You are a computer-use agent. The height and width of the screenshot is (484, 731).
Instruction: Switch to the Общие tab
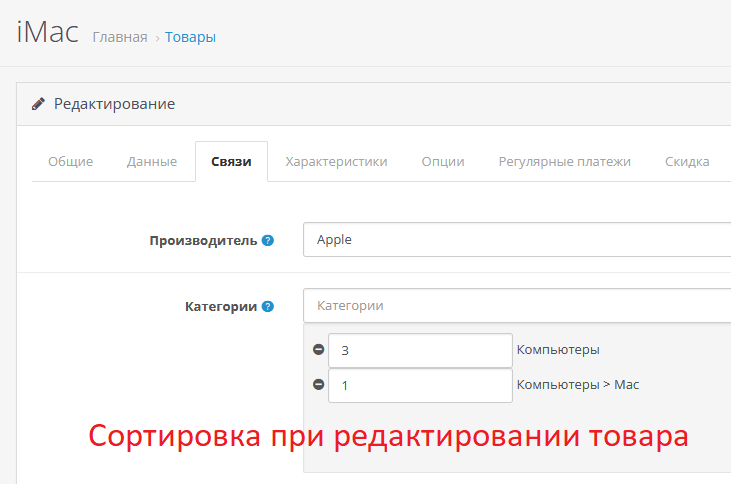70,161
